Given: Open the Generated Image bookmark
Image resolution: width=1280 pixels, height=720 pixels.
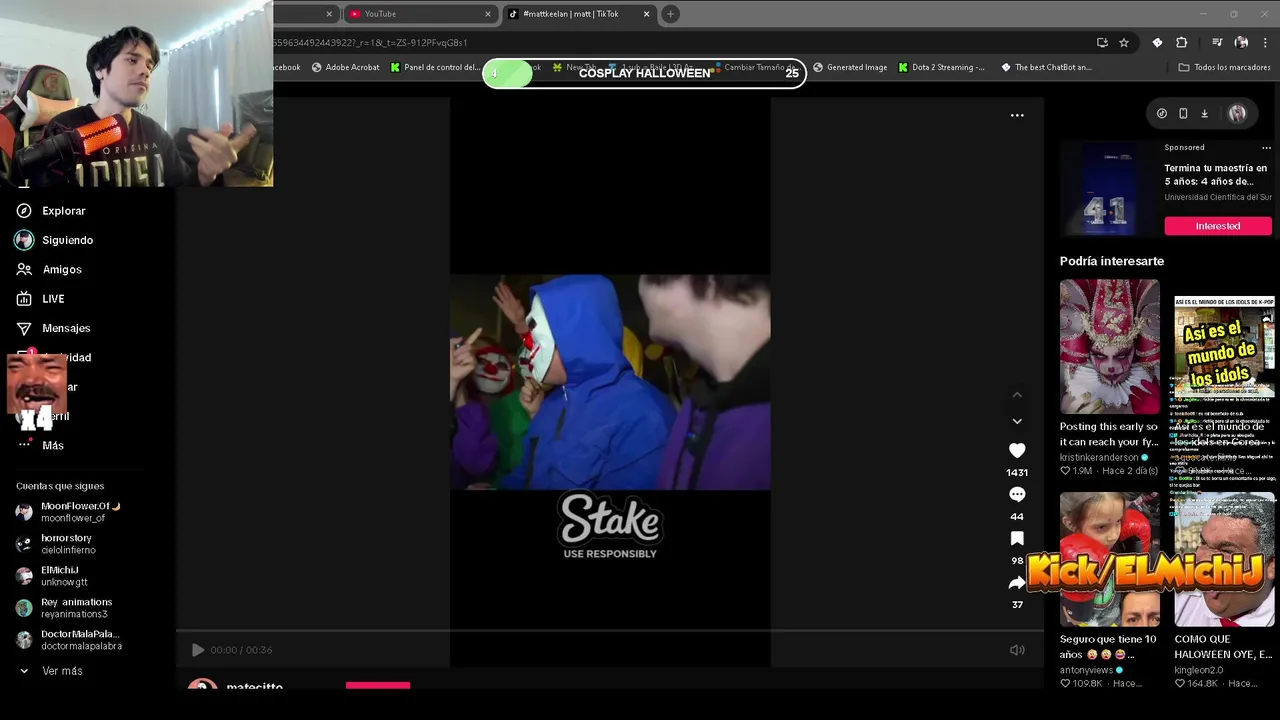Looking at the screenshot, I should 850,68.
